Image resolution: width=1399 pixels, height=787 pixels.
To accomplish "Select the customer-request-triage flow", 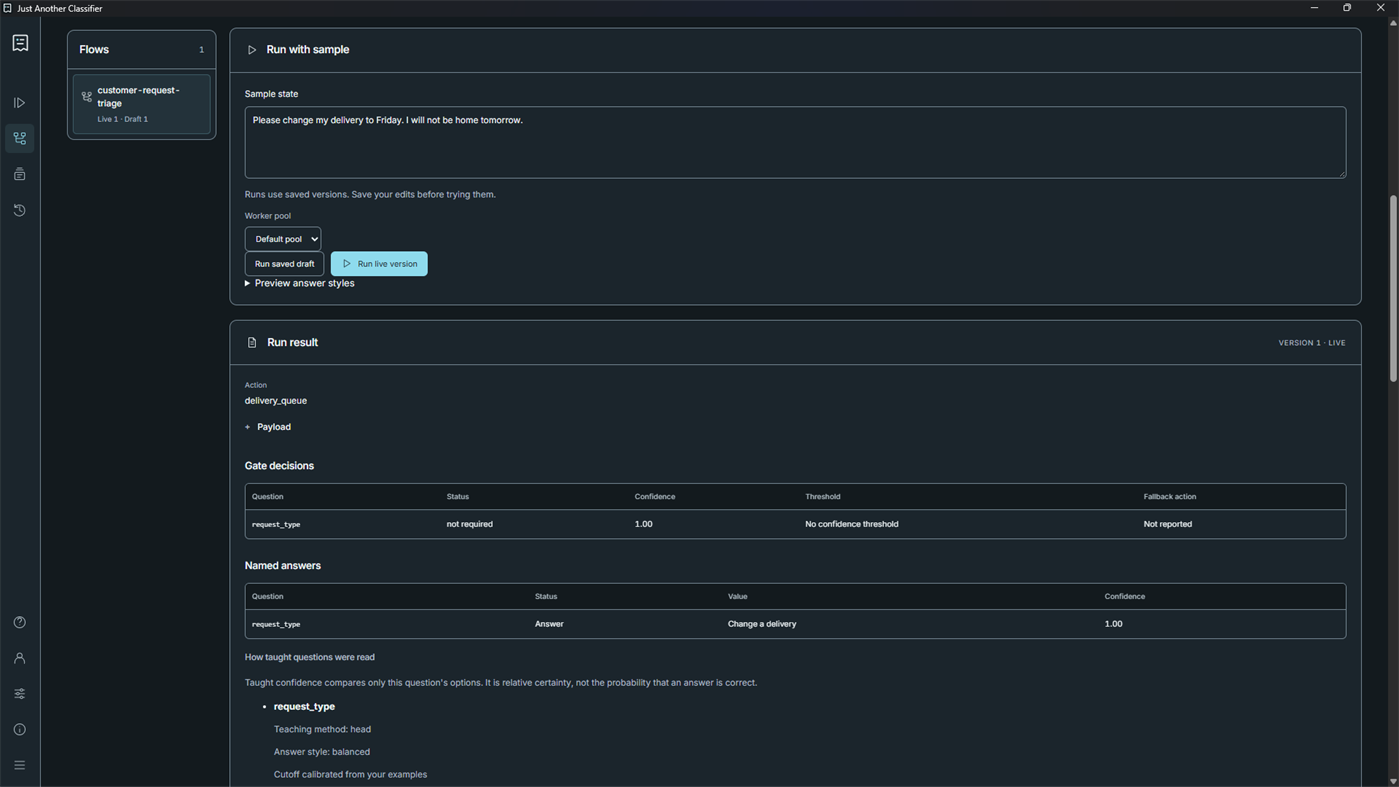I will coord(142,104).
